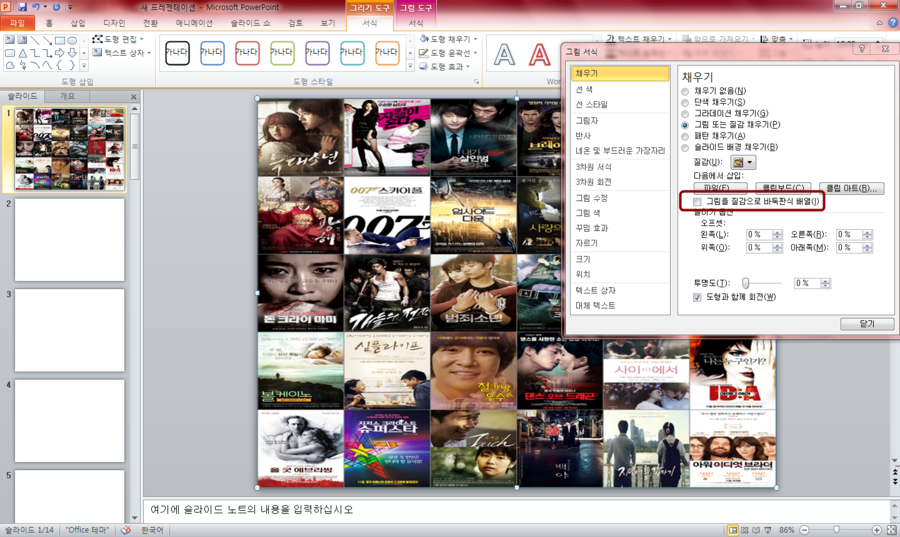Apply the purple outline shape style

(x=317, y=52)
